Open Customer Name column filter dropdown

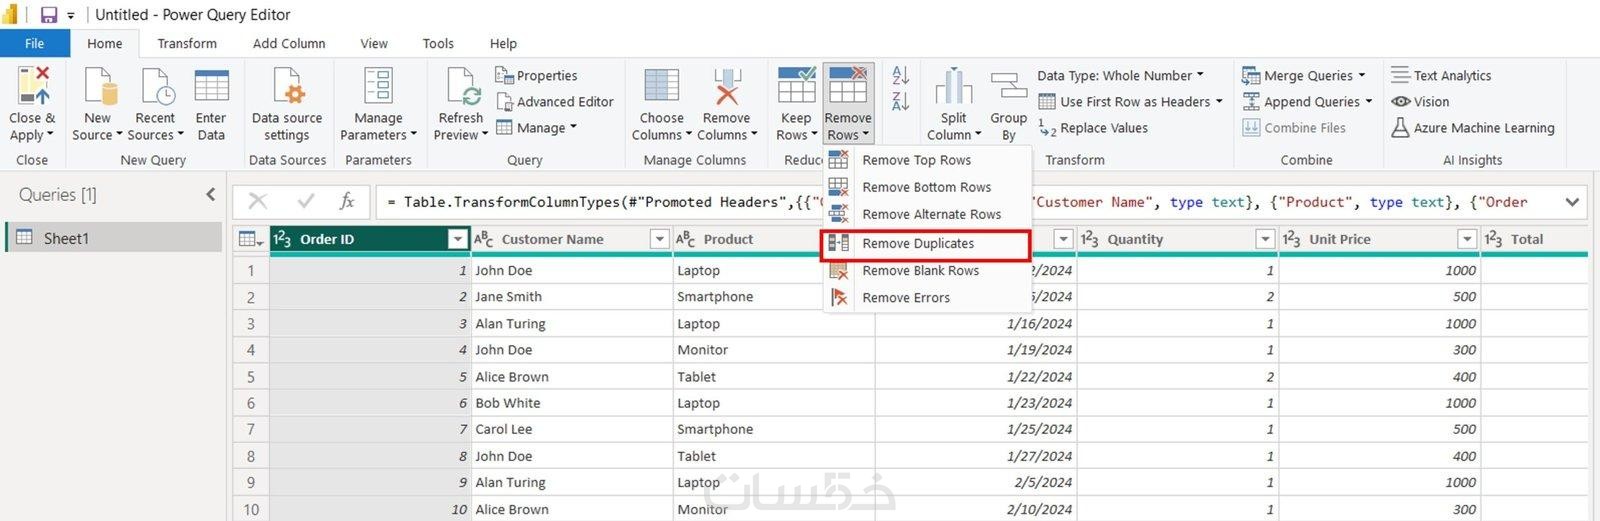click(x=659, y=239)
